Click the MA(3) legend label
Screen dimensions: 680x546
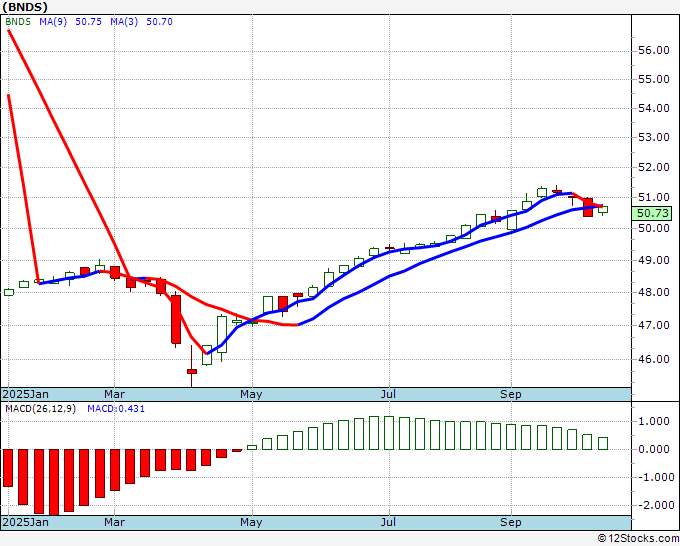tap(124, 22)
